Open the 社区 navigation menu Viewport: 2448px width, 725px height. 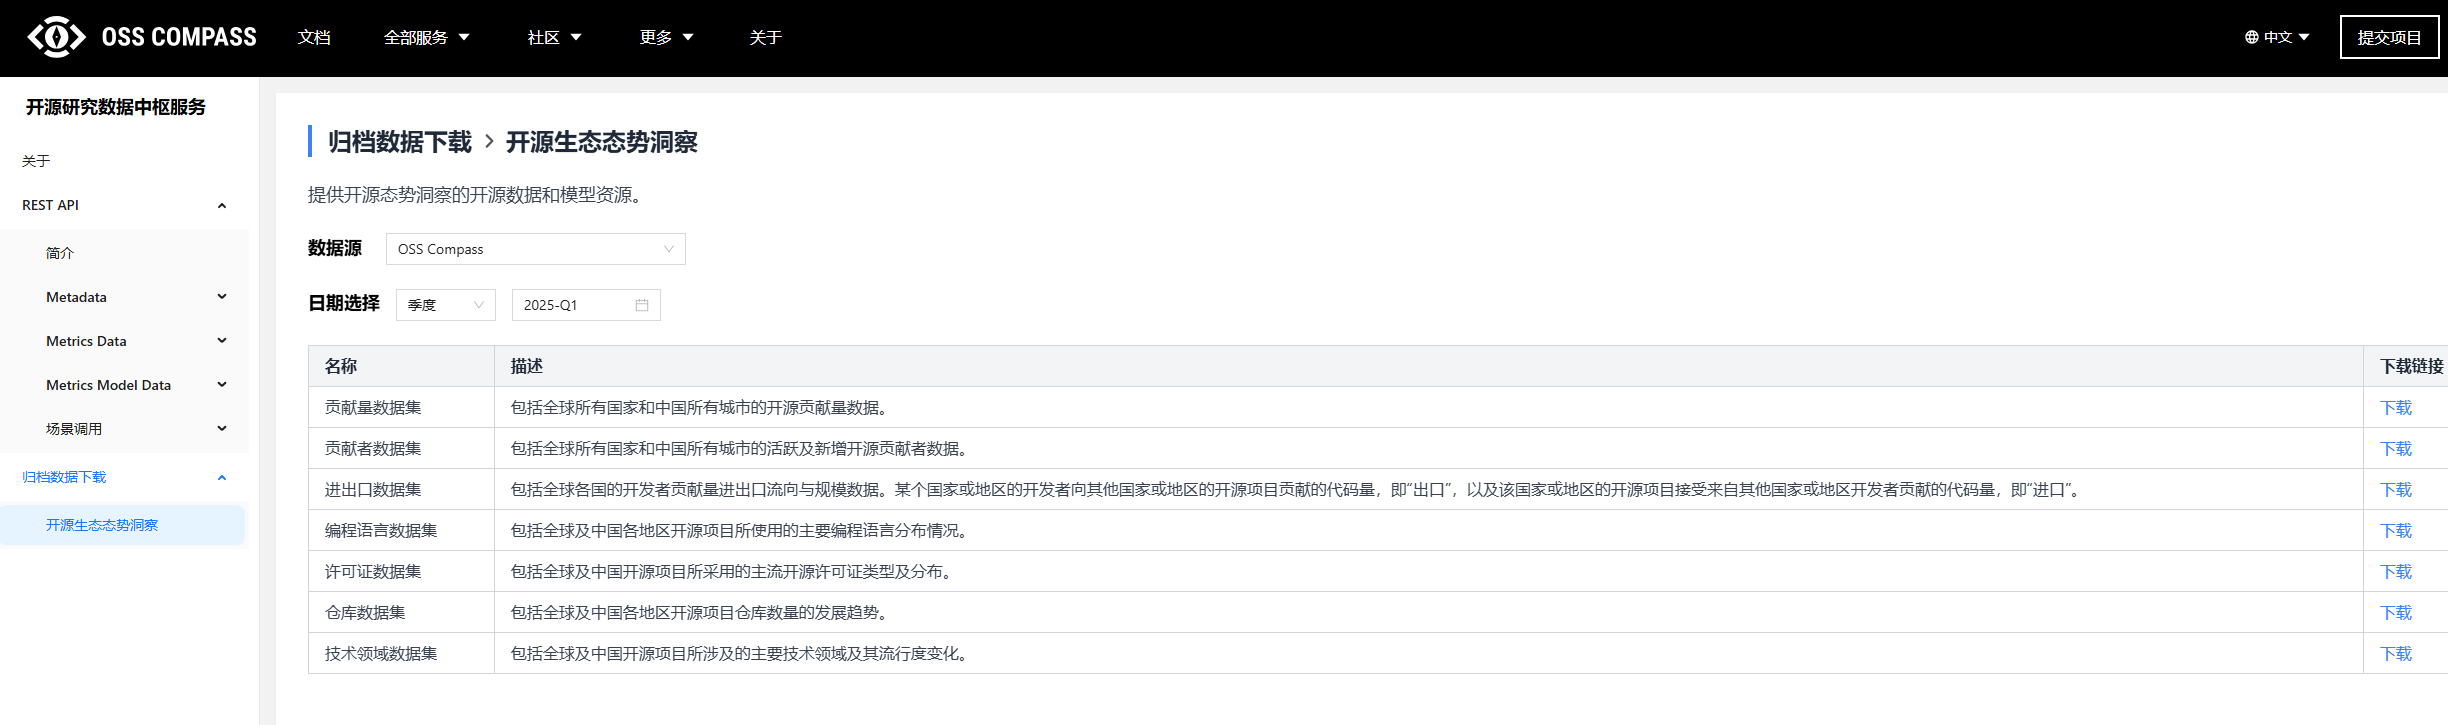pos(554,37)
